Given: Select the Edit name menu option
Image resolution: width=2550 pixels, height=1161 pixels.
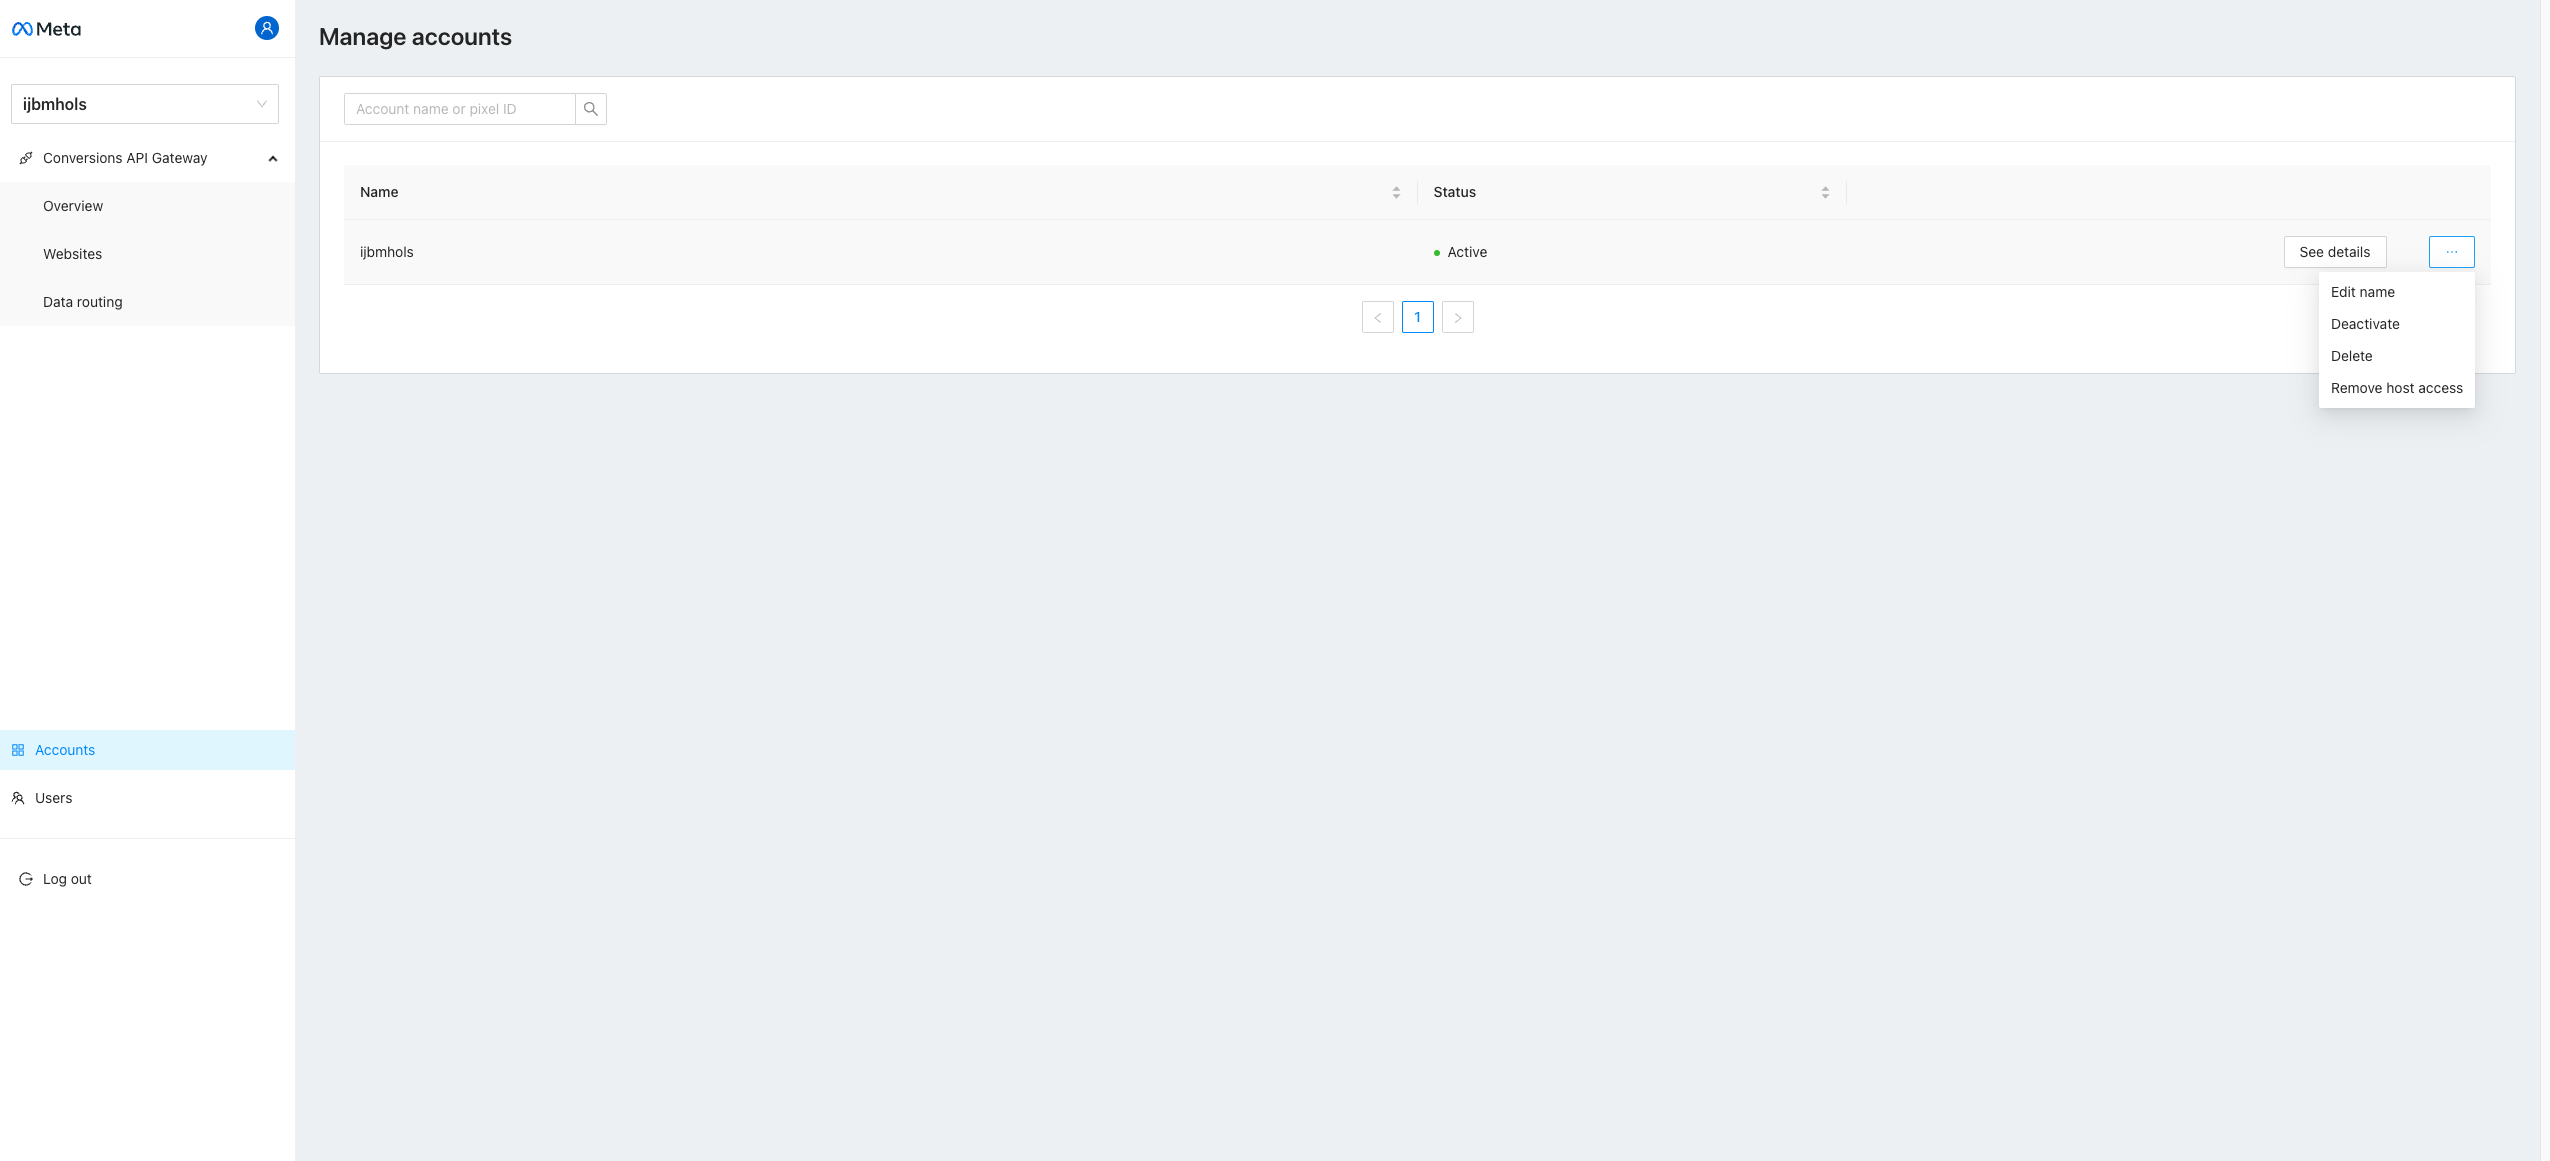Looking at the screenshot, I should tap(2363, 293).
